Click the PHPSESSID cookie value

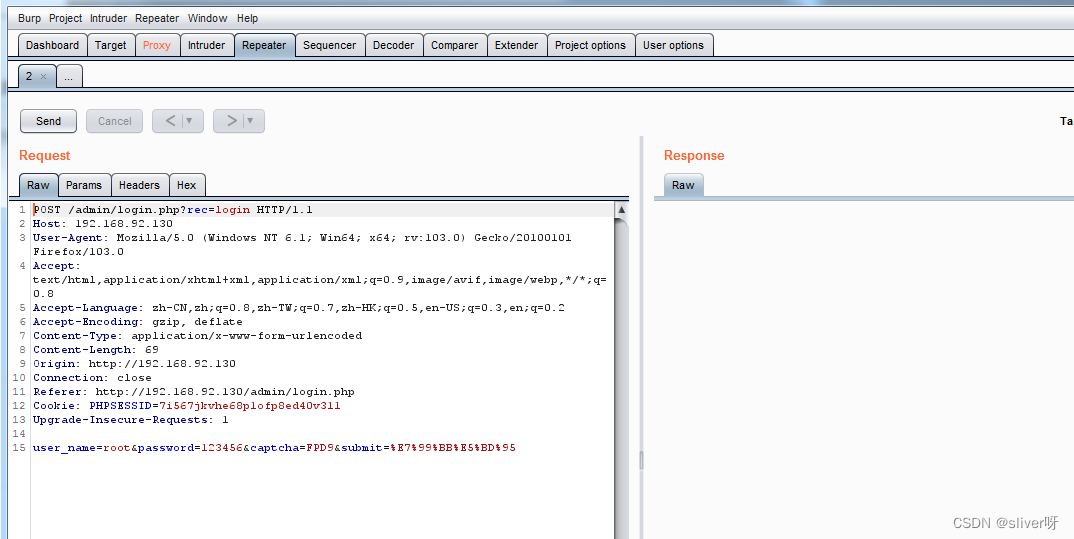tap(250, 406)
